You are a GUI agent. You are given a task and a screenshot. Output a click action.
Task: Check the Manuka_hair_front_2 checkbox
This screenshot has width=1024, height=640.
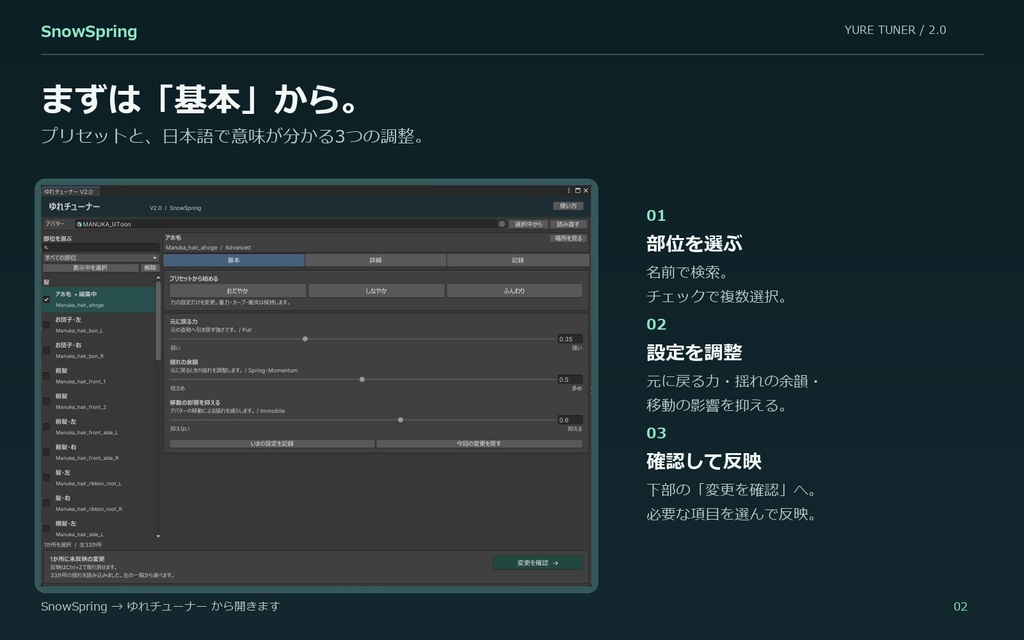pos(46,401)
